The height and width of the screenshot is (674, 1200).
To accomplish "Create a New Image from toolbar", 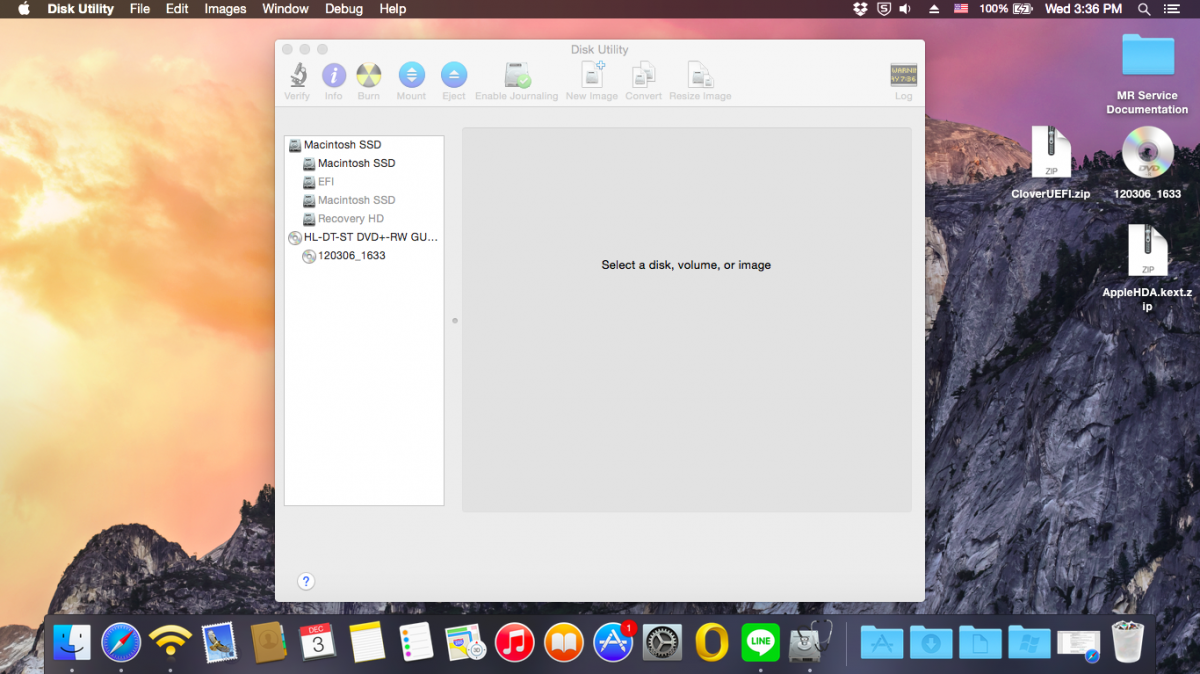I will [x=592, y=76].
